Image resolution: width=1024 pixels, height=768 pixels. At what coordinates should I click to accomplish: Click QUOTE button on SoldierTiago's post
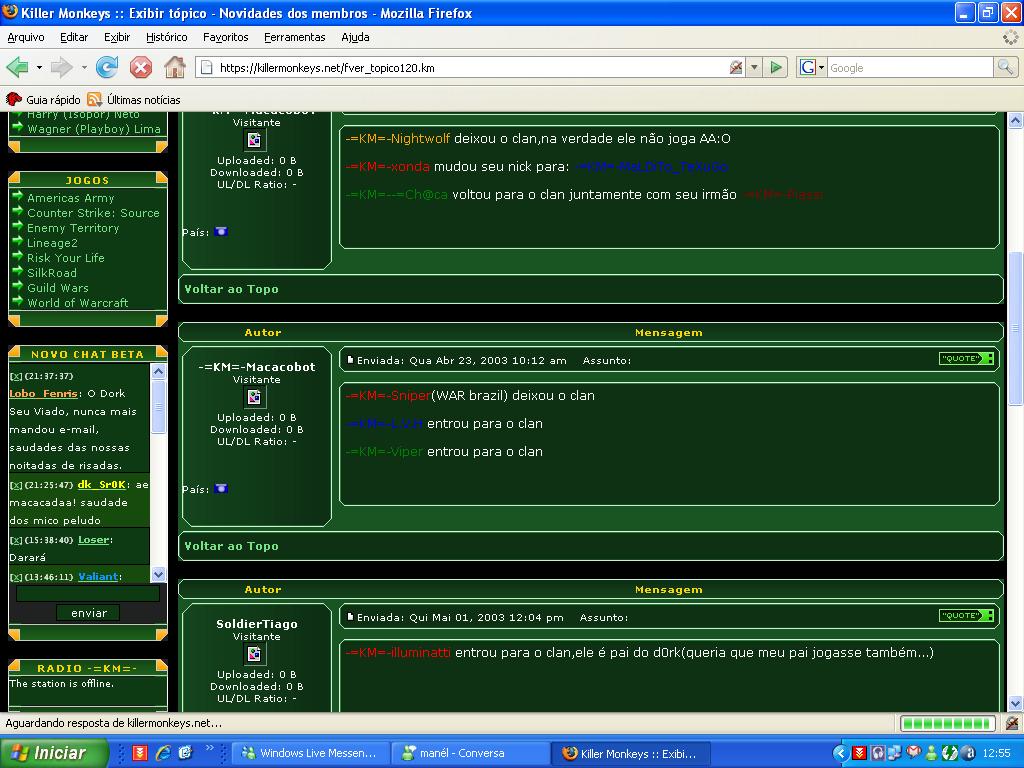pyautogui.click(x=965, y=616)
